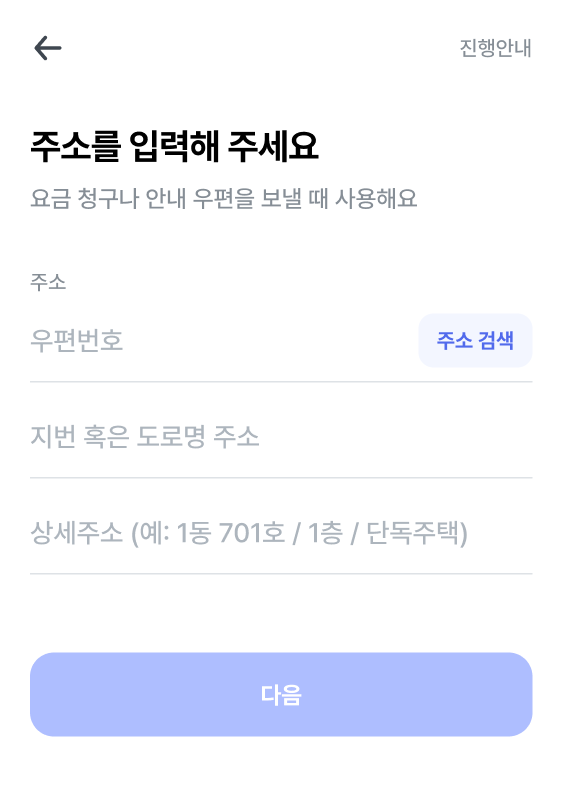The width and height of the screenshot is (563, 797).
Task: Select the 지번 혹은 도로명 주소 field
Action: [281, 437]
